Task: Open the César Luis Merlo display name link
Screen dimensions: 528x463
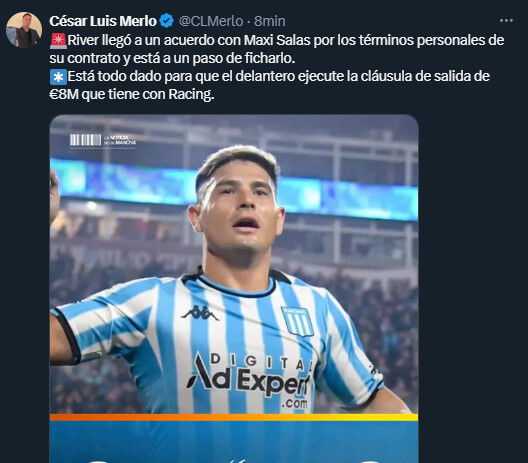Action: (x=103, y=21)
